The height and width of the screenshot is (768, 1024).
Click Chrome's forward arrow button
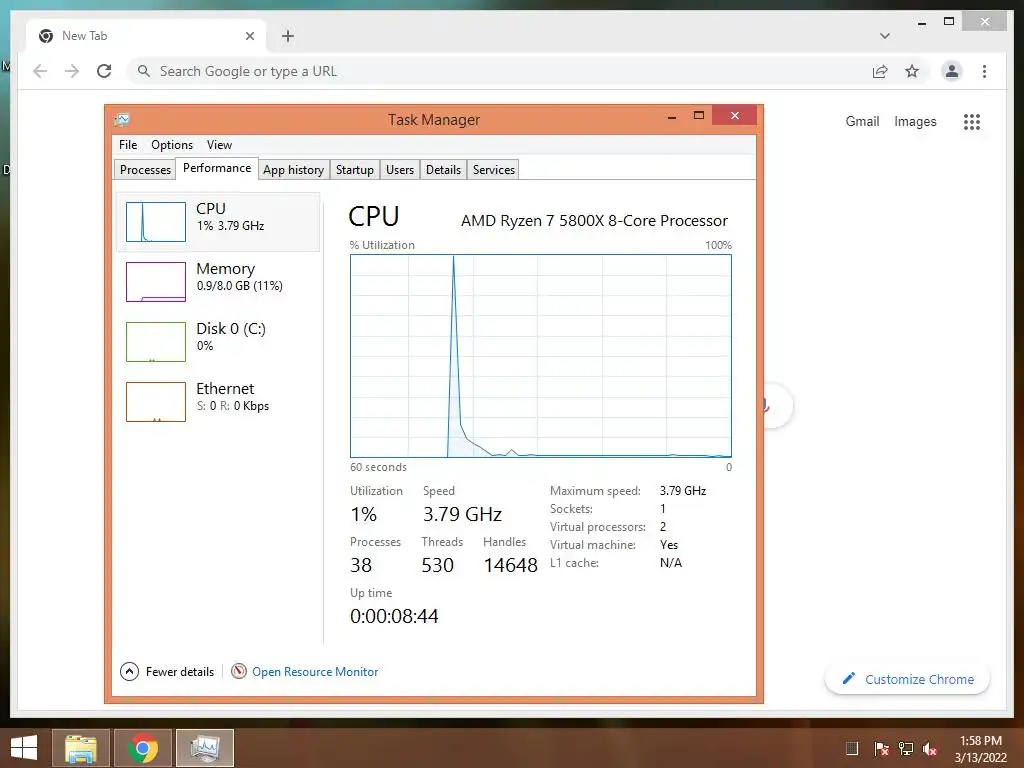[72, 71]
